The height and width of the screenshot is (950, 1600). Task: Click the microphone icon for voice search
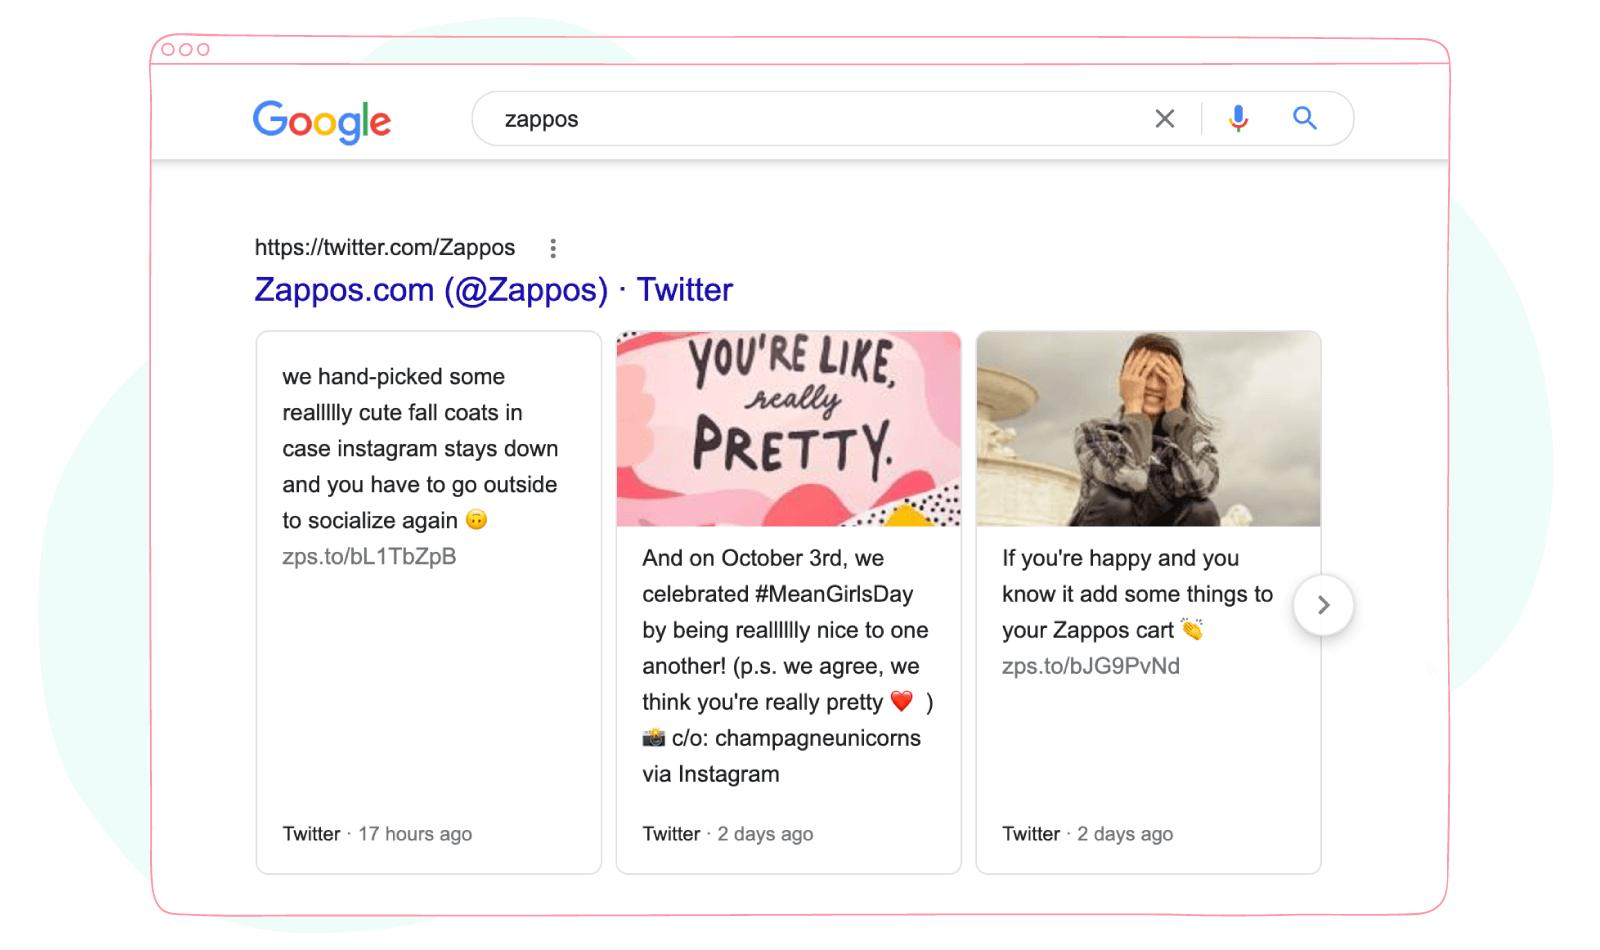[1238, 118]
